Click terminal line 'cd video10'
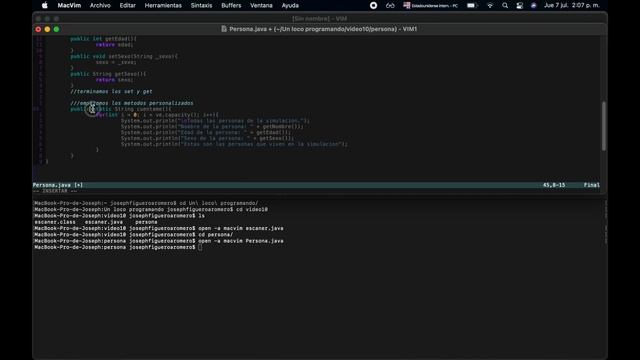 click(x=151, y=209)
